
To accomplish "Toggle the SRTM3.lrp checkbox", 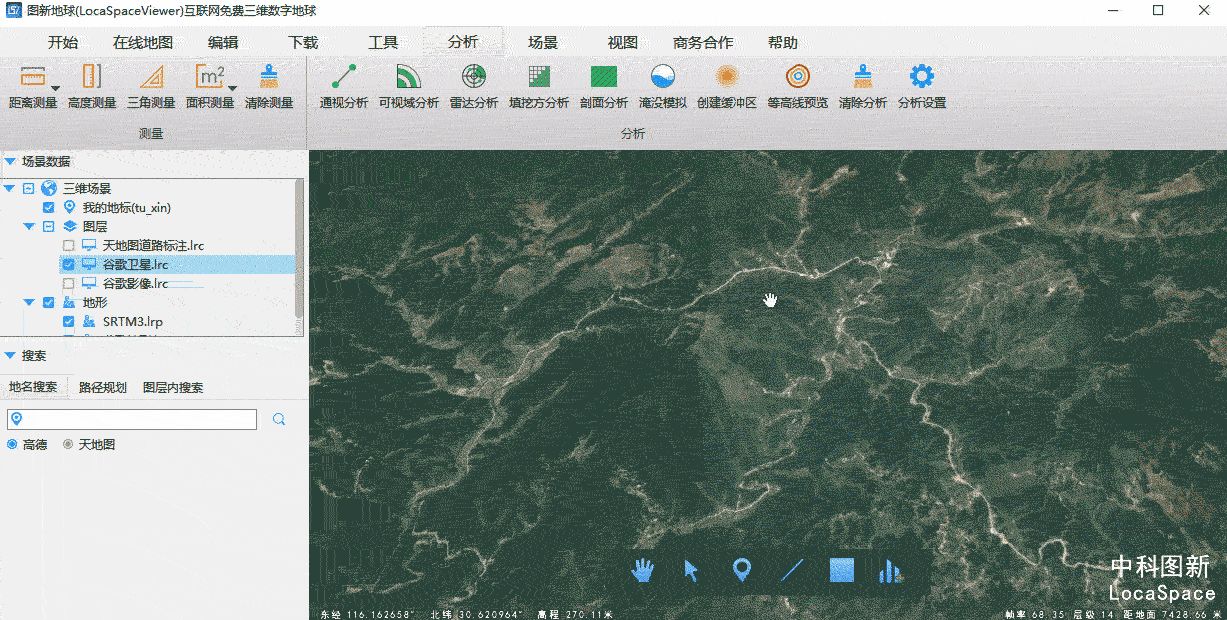I will click(68, 322).
